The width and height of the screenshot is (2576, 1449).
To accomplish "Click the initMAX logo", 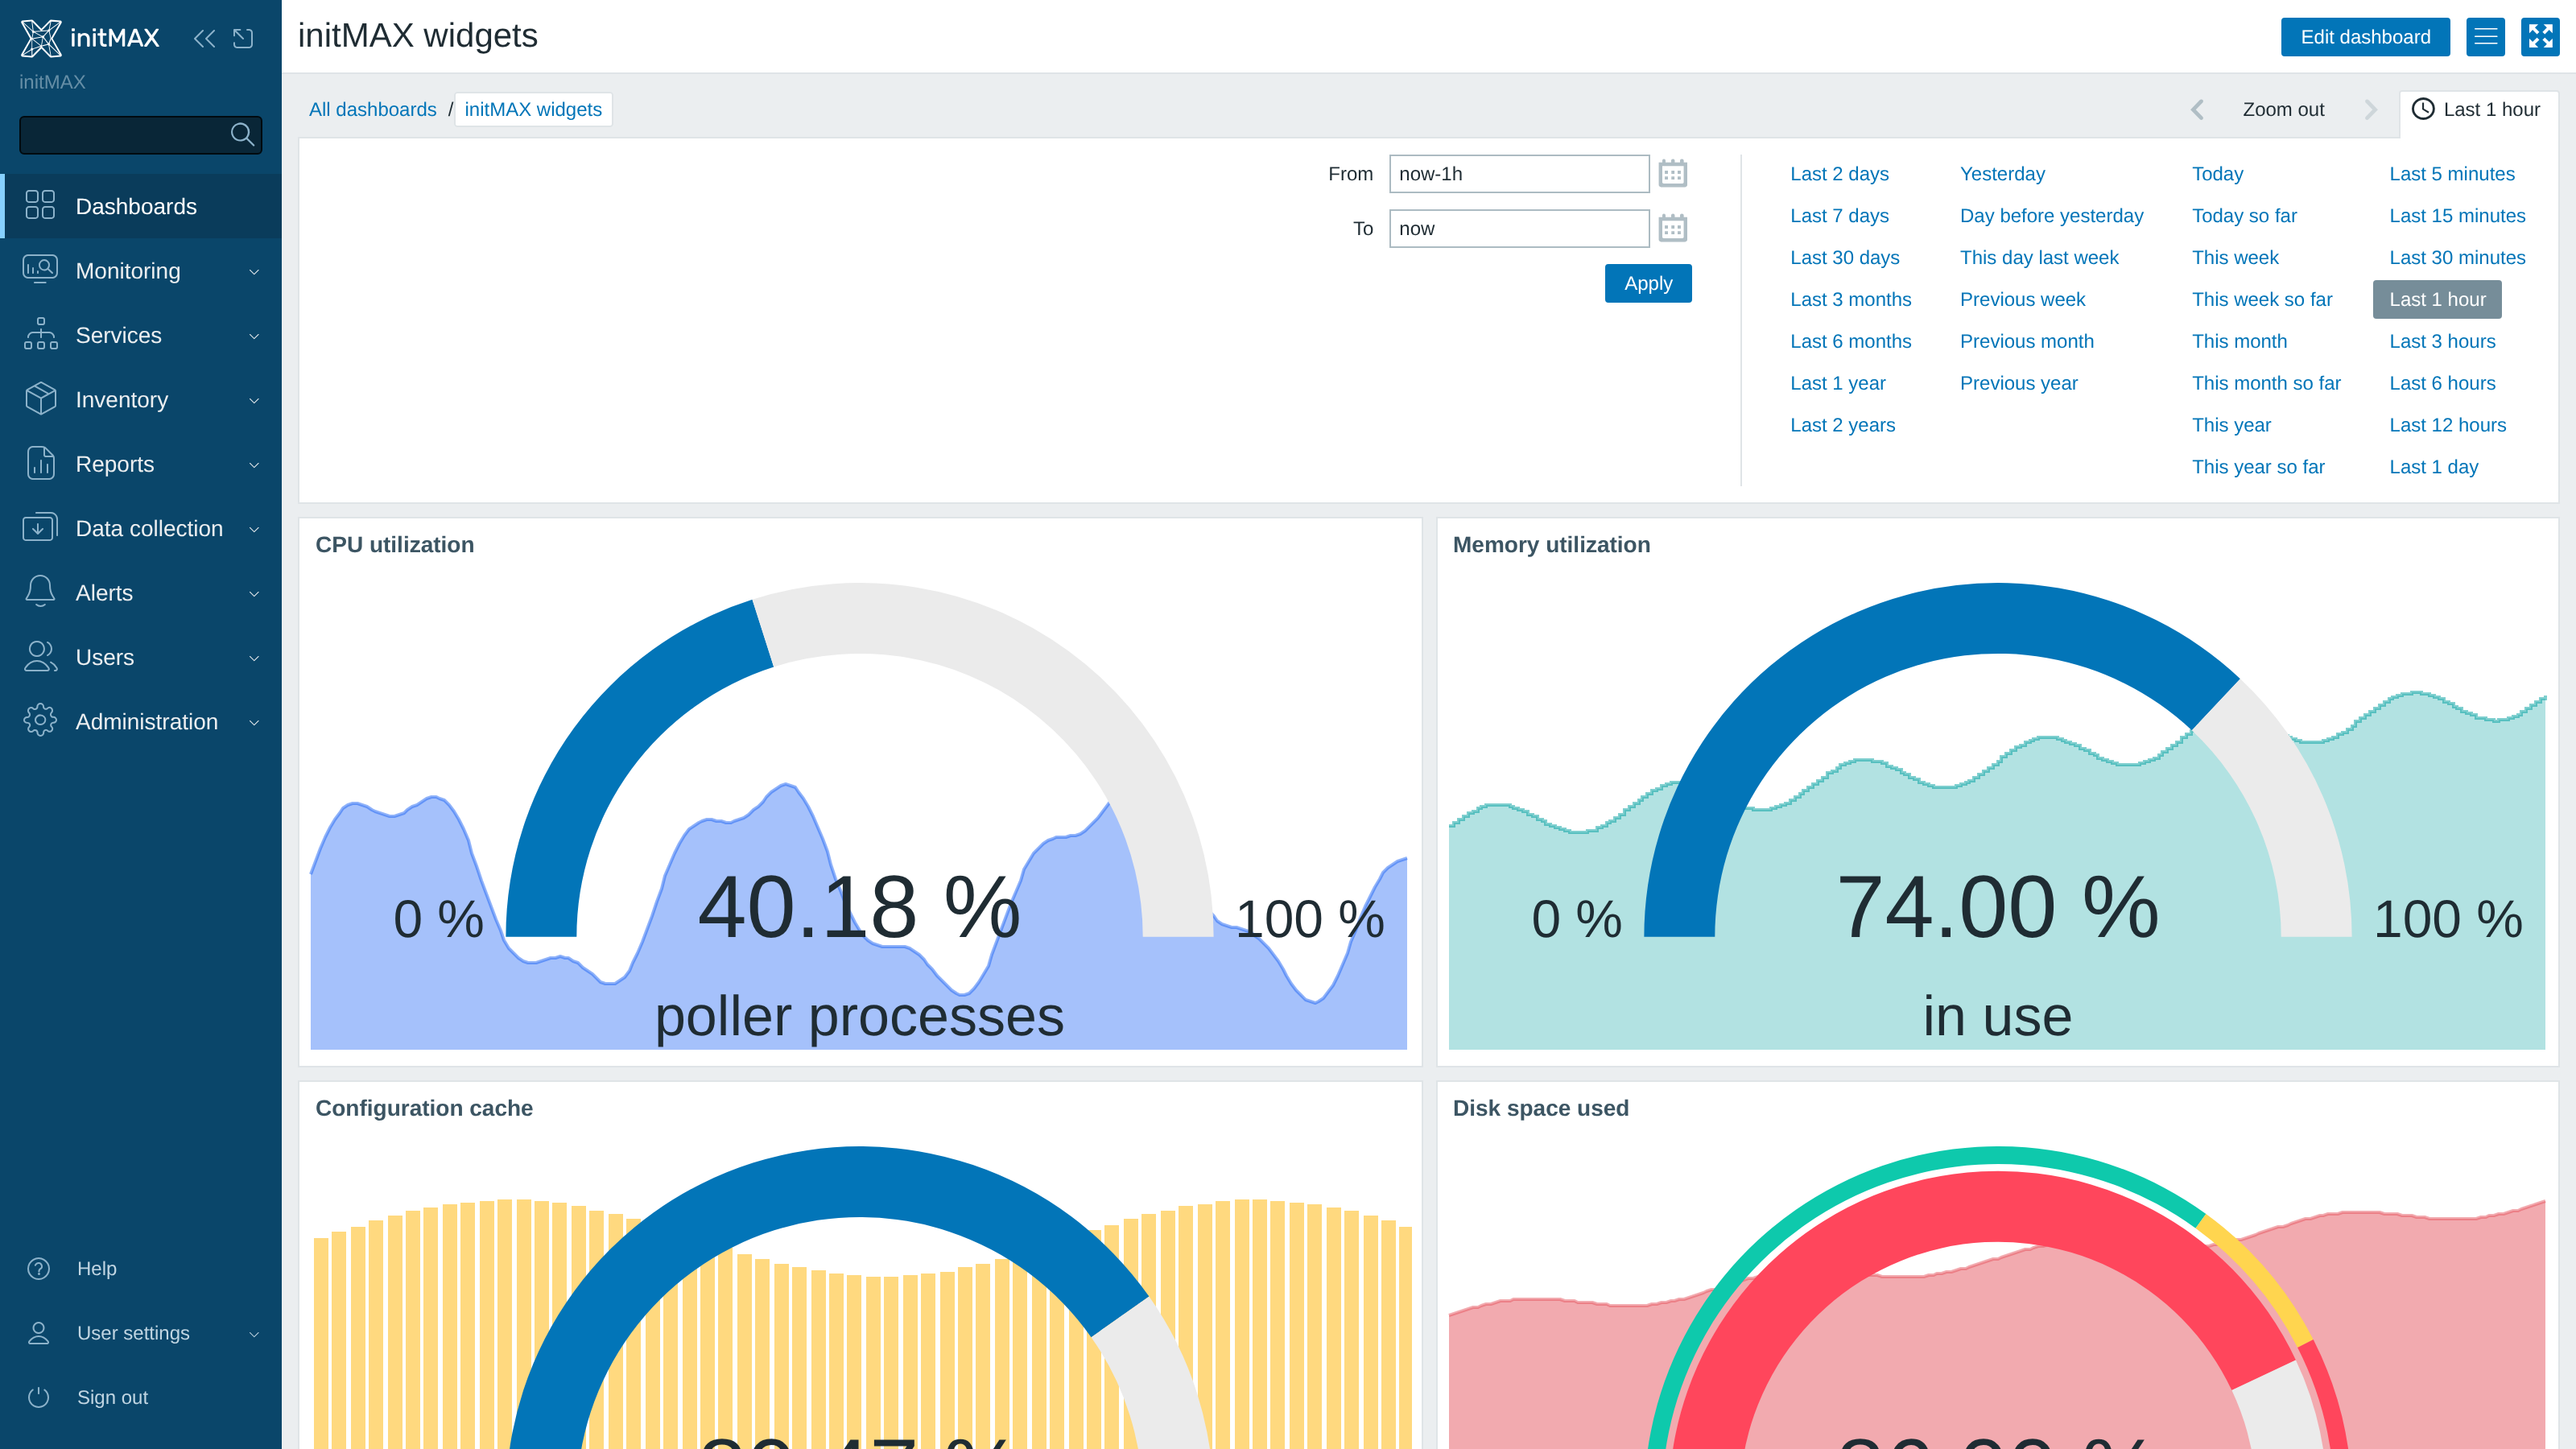I will point(90,38).
